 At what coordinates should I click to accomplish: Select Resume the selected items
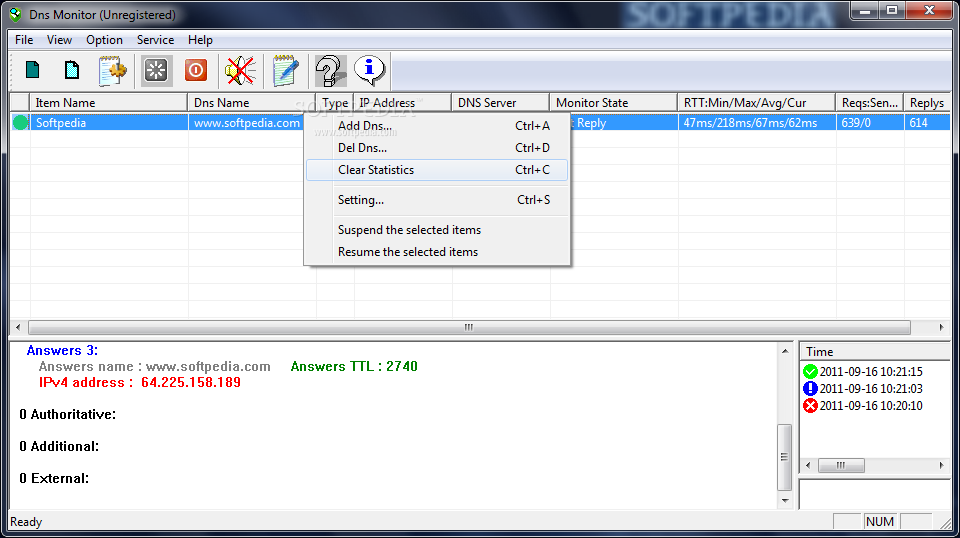point(437,252)
